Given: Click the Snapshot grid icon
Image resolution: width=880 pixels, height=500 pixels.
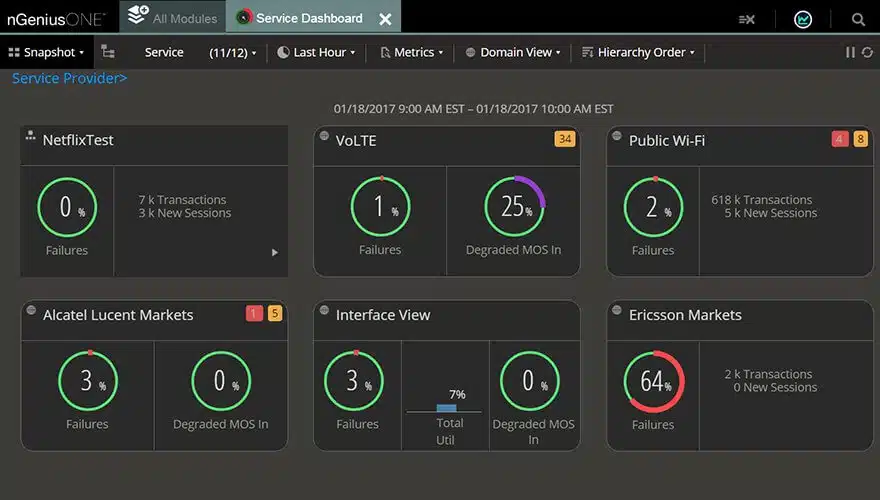Looking at the screenshot, I should click(x=14, y=52).
